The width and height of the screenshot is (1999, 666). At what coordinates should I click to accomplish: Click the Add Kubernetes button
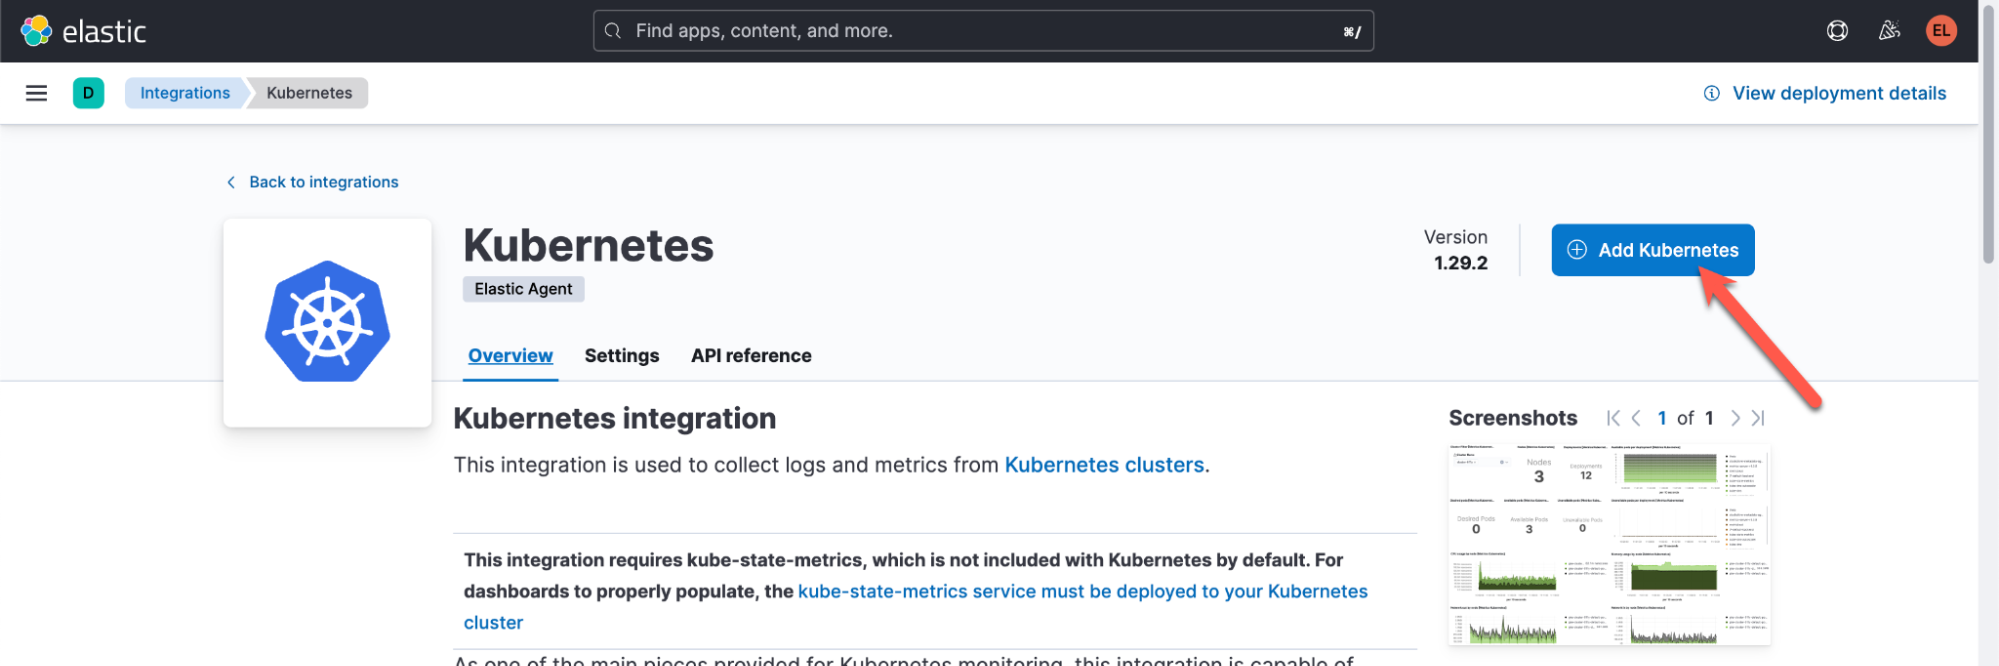click(x=1652, y=250)
